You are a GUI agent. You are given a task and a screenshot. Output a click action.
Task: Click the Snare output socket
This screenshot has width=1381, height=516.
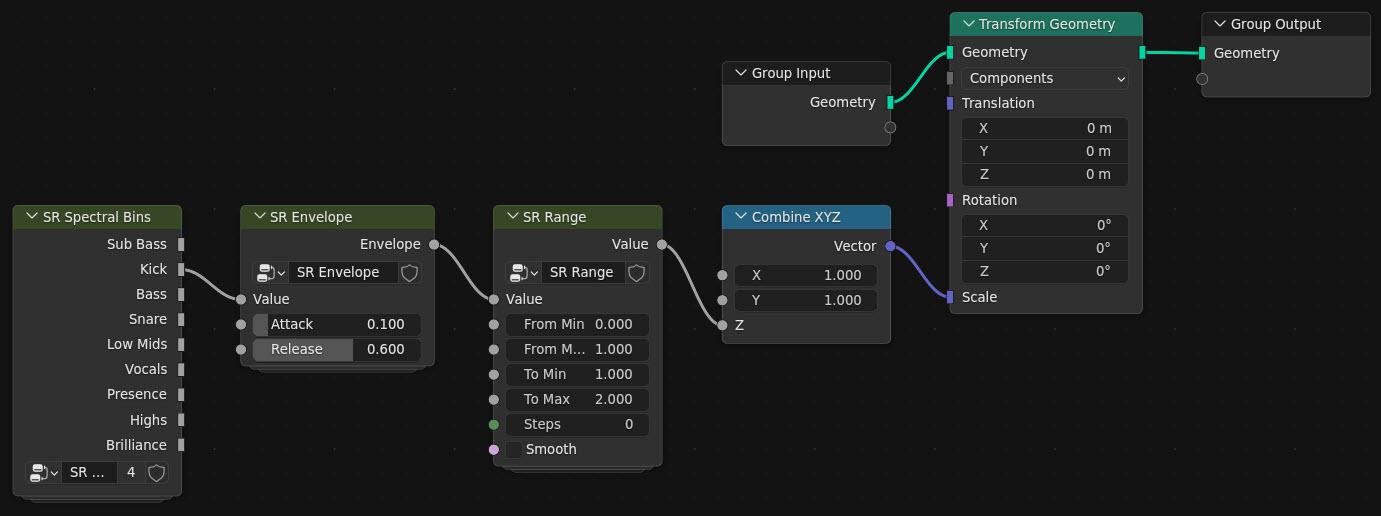click(x=181, y=319)
